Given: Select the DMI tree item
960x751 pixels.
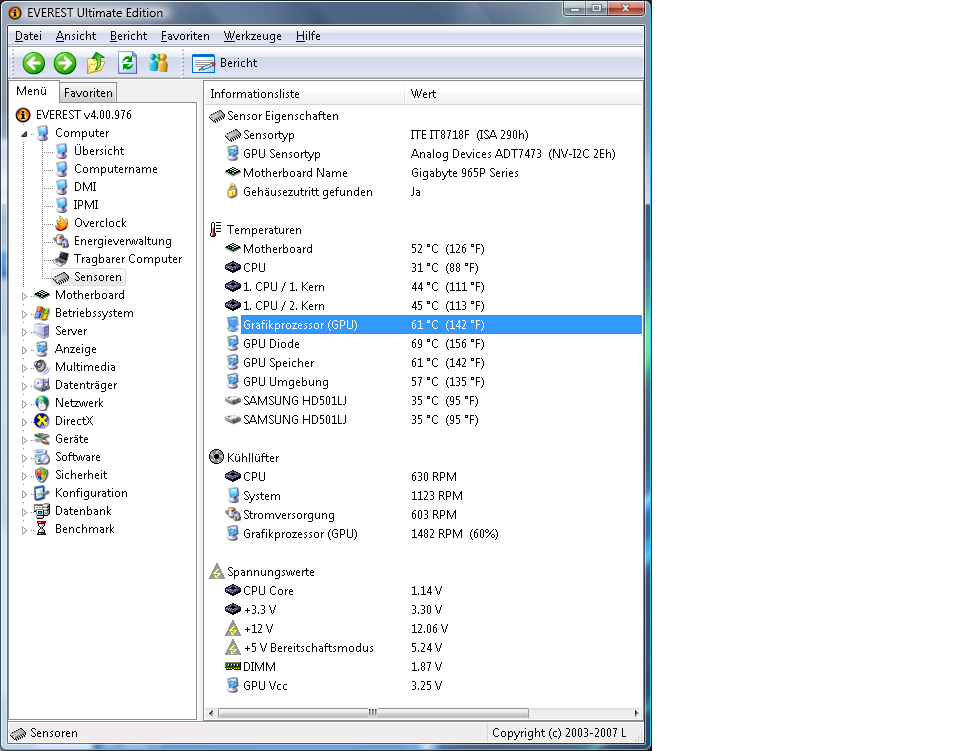Looking at the screenshot, I should 85,187.
